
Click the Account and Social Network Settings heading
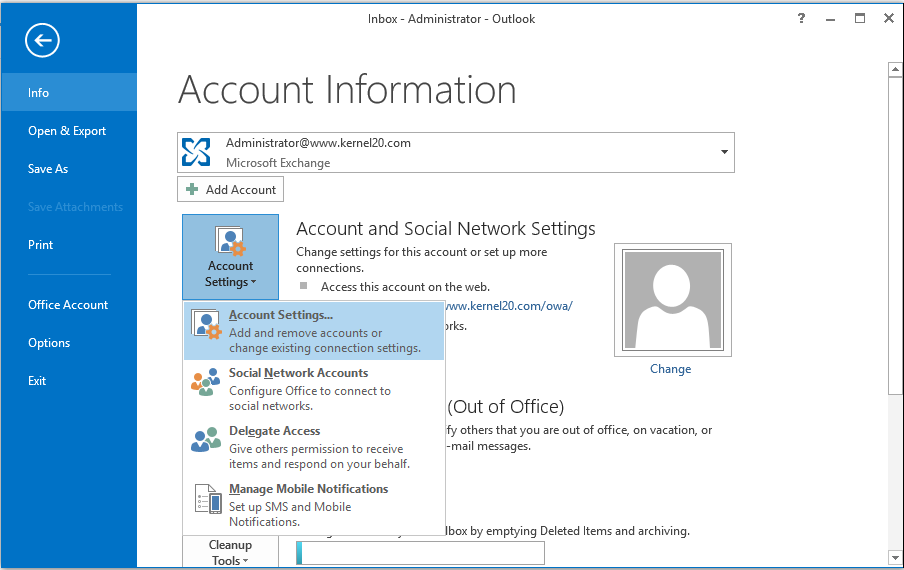[x=446, y=229]
